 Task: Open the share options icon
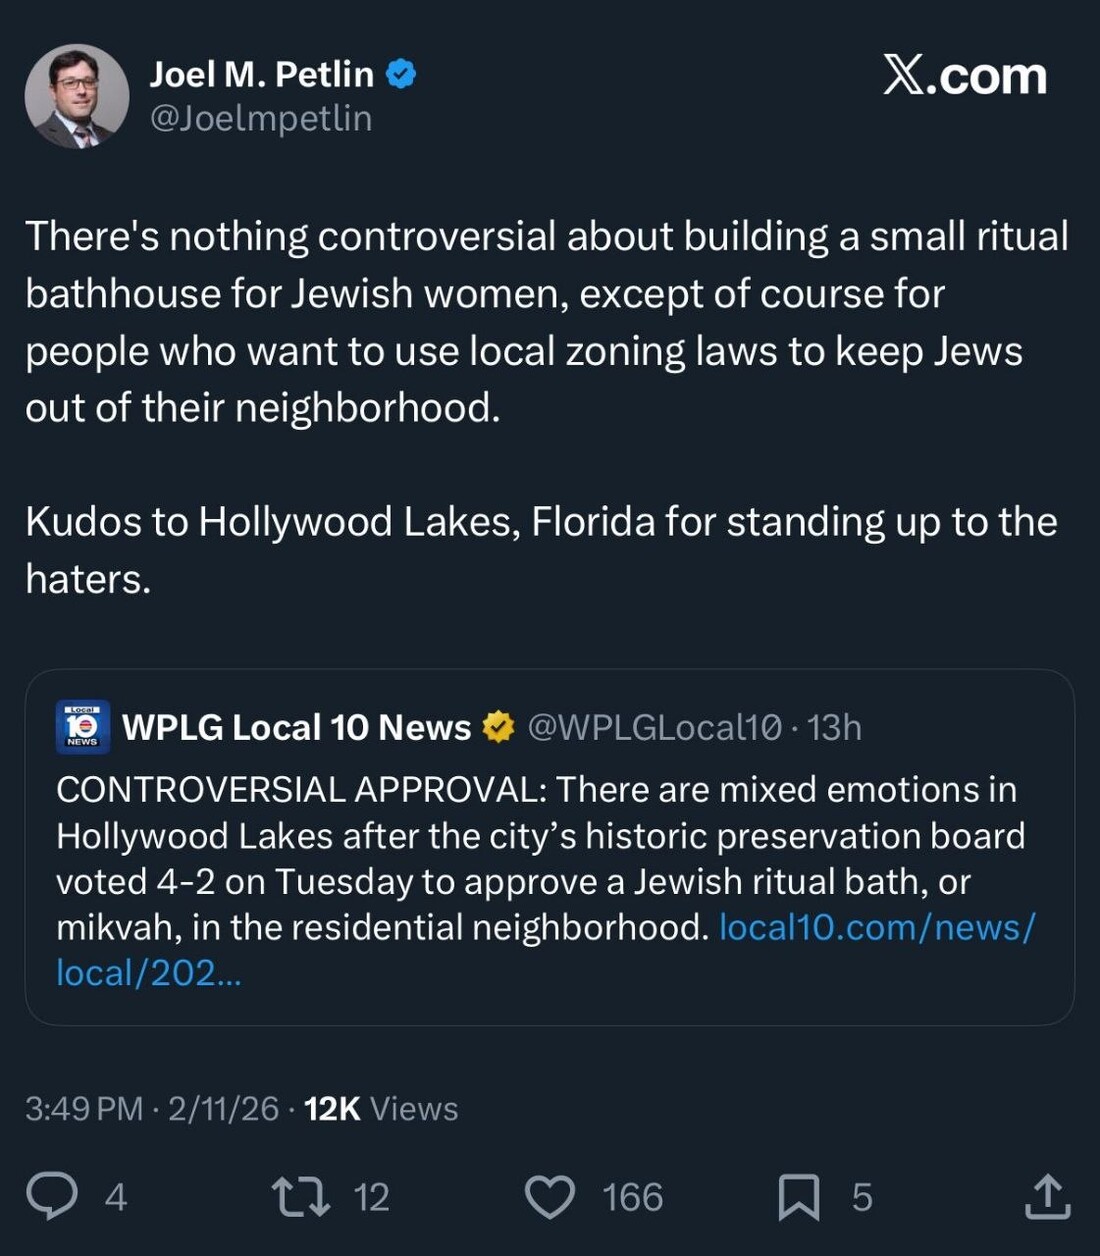click(x=1047, y=1196)
